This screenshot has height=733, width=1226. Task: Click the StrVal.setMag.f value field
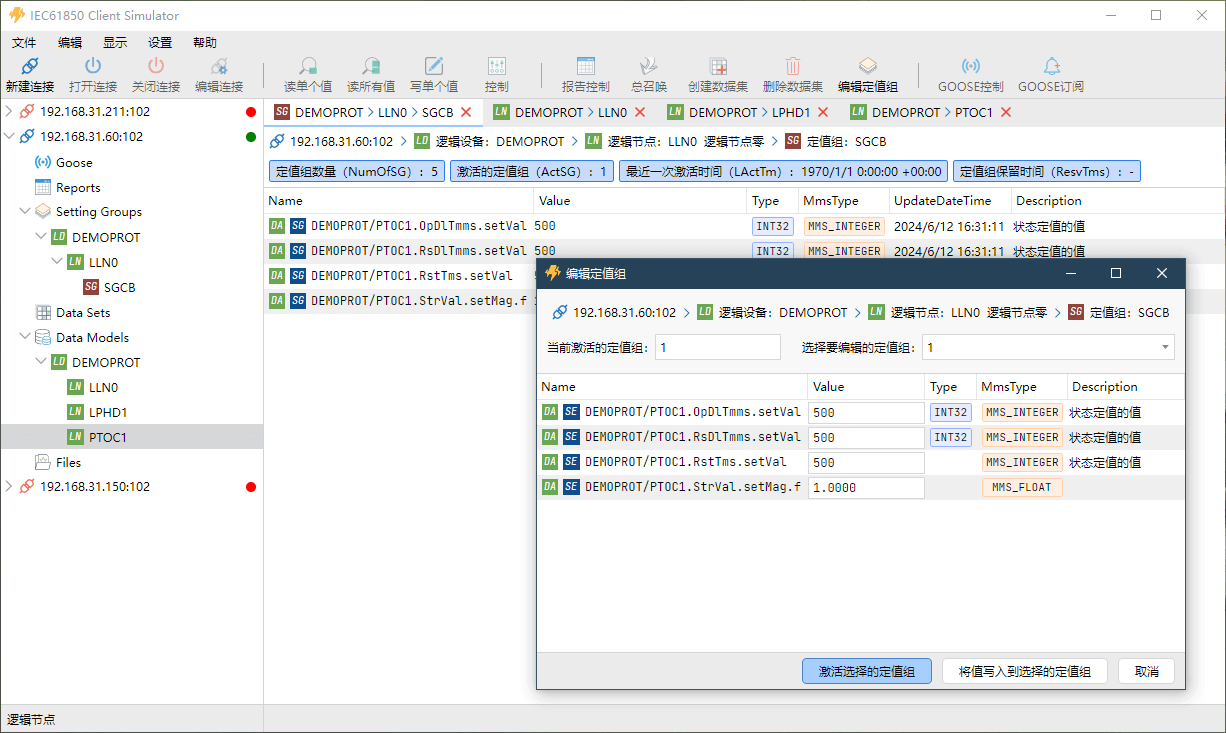(866, 488)
